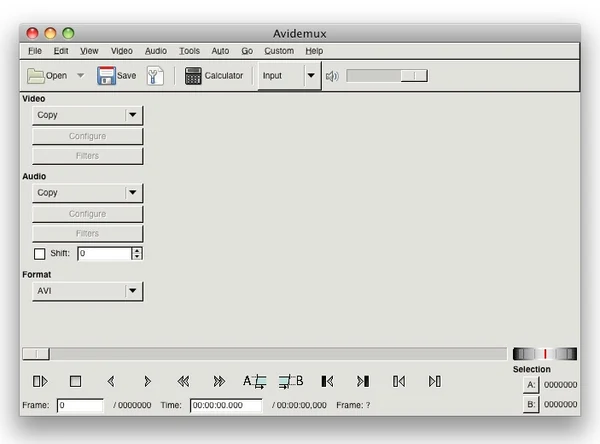Viewport: 600px width, 444px height.
Task: Click the Selection B: button
Action: pyautogui.click(x=531, y=405)
